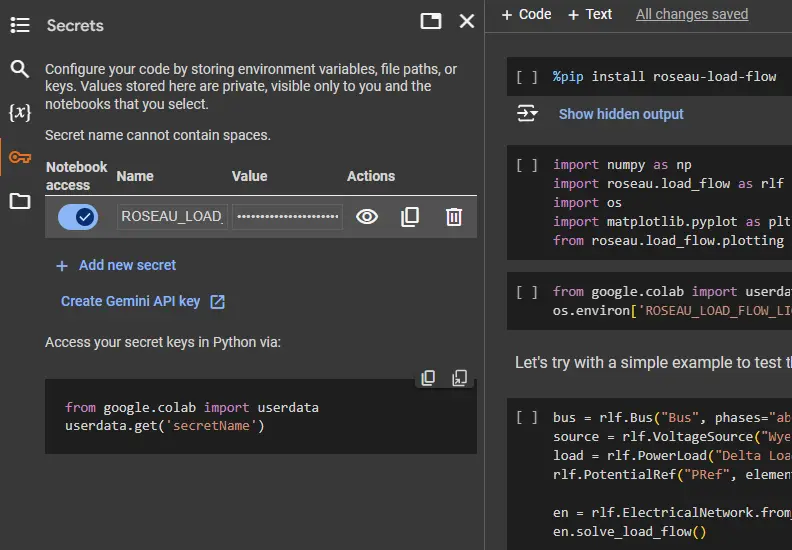Click 'import matplotlib.pyplot as plt' code line
This screenshot has width=792, height=550.
672,222
